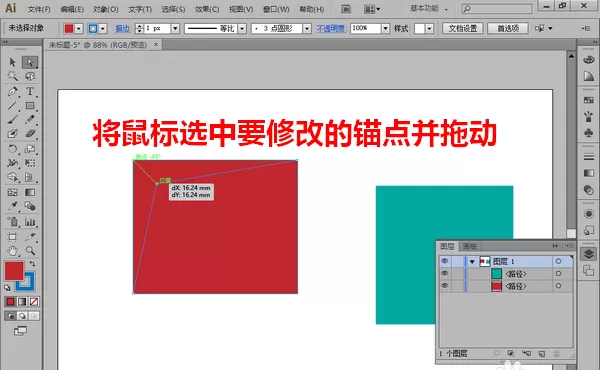Select the Magic Wand tool
This screenshot has height=370, width=600.
click(13, 76)
